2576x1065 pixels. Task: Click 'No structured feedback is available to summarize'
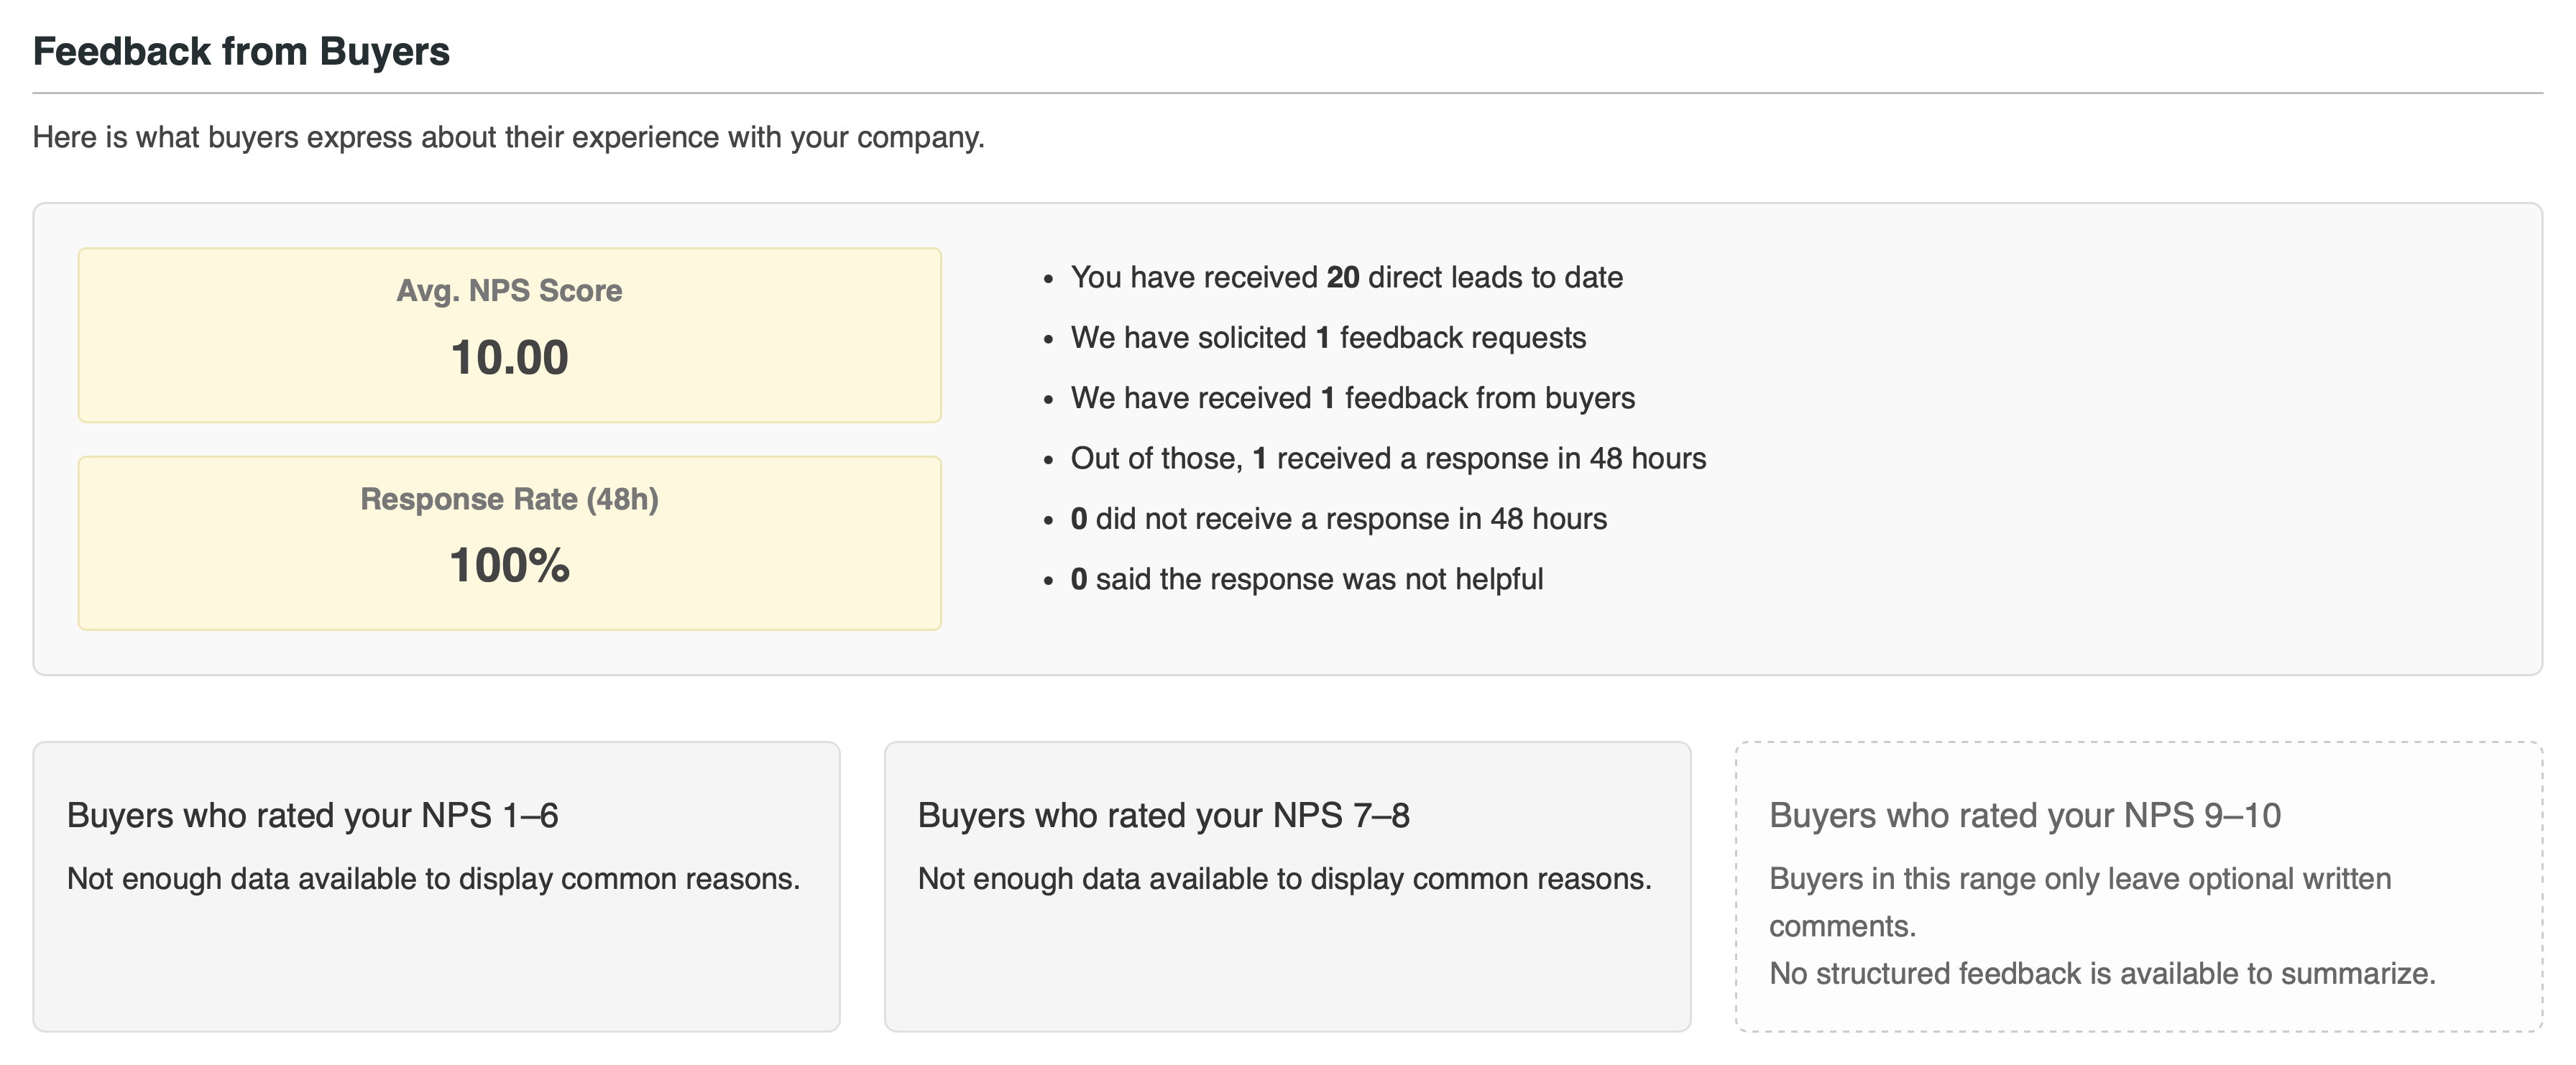2102,973
